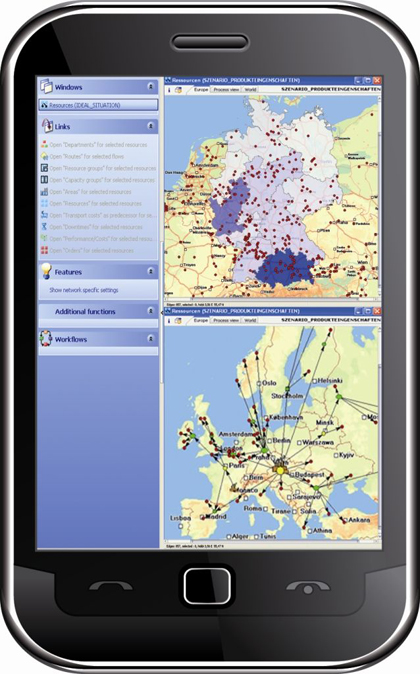Click the vertical scrollbar of lower map window
The width and height of the screenshot is (420, 674).
click(379, 432)
